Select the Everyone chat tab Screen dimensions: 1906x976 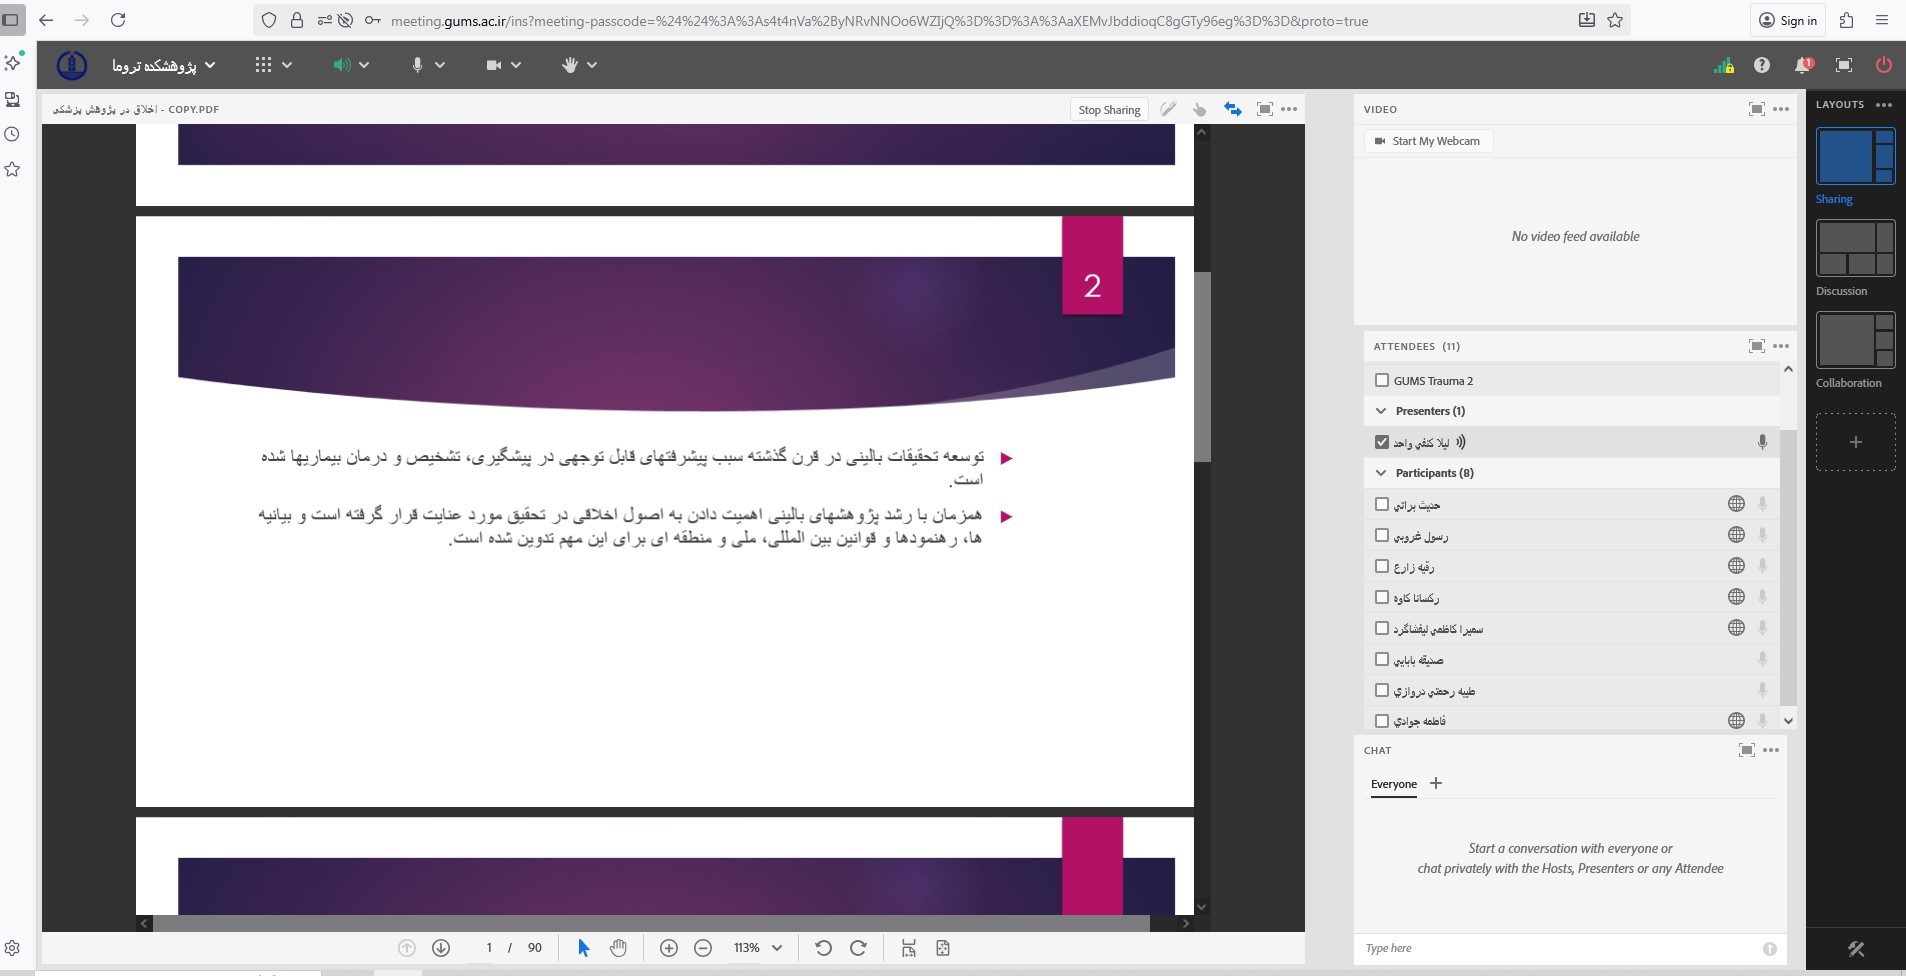(1393, 784)
